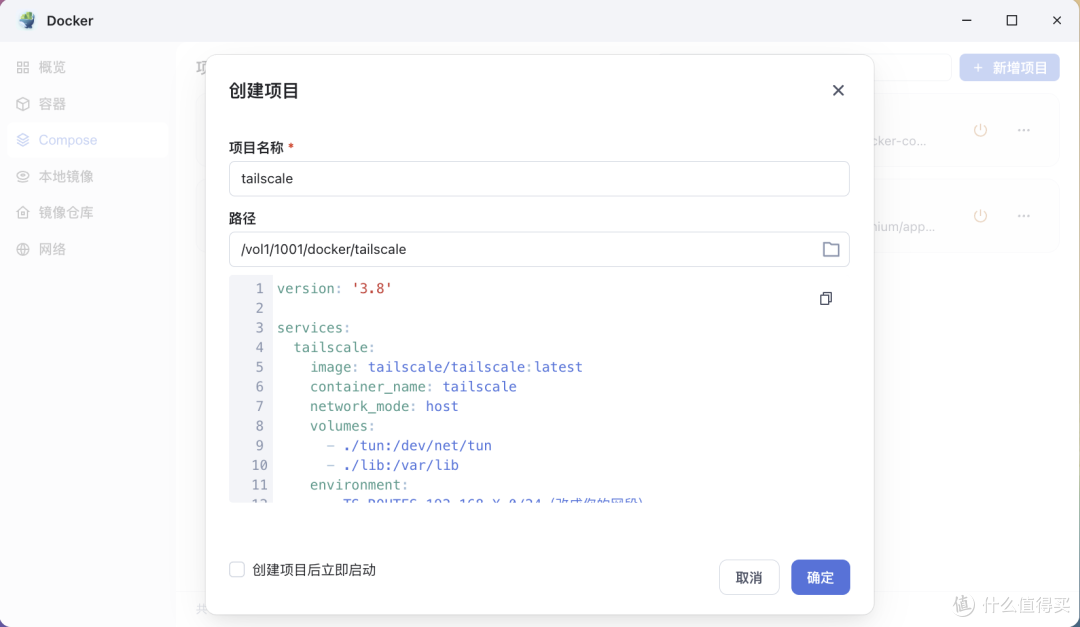The height and width of the screenshot is (627, 1080).
Task: Open more options for docker-co... project
Action: 1024,130
